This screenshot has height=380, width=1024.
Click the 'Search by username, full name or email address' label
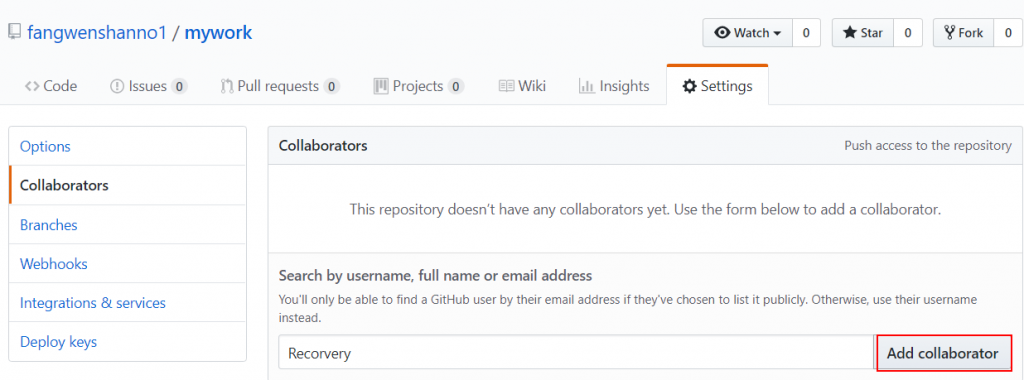click(436, 276)
